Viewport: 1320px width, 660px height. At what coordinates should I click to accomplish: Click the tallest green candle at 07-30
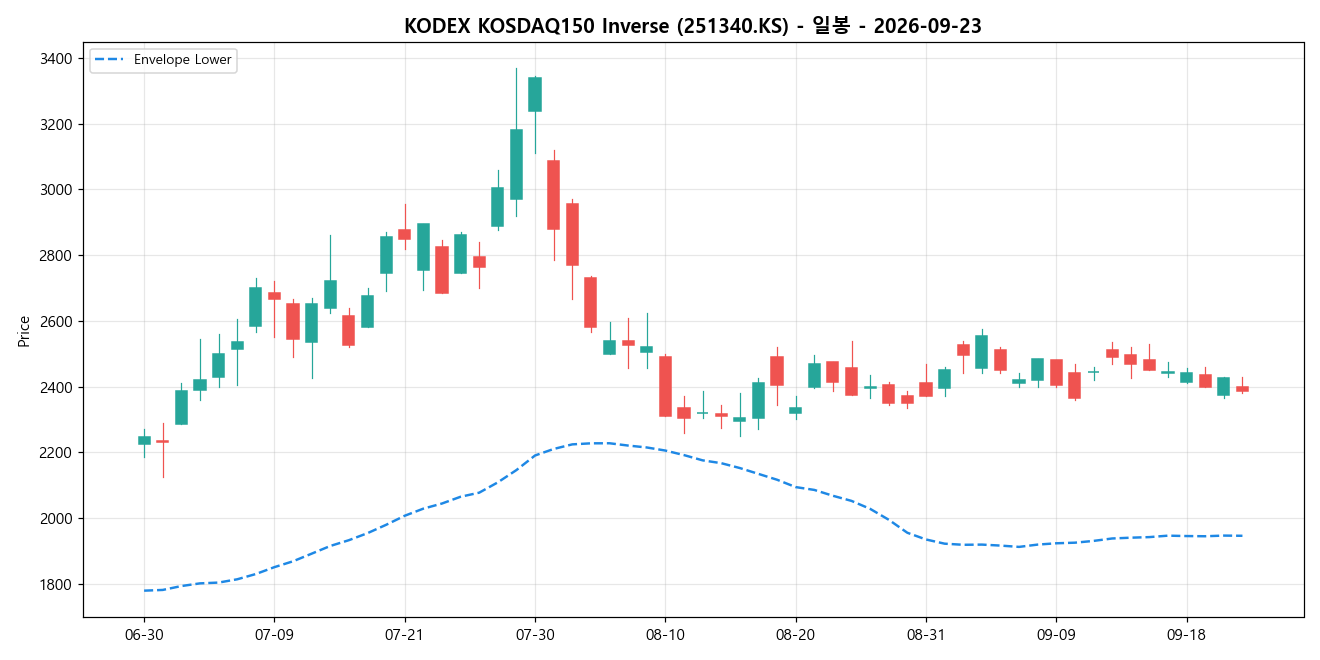(x=535, y=94)
